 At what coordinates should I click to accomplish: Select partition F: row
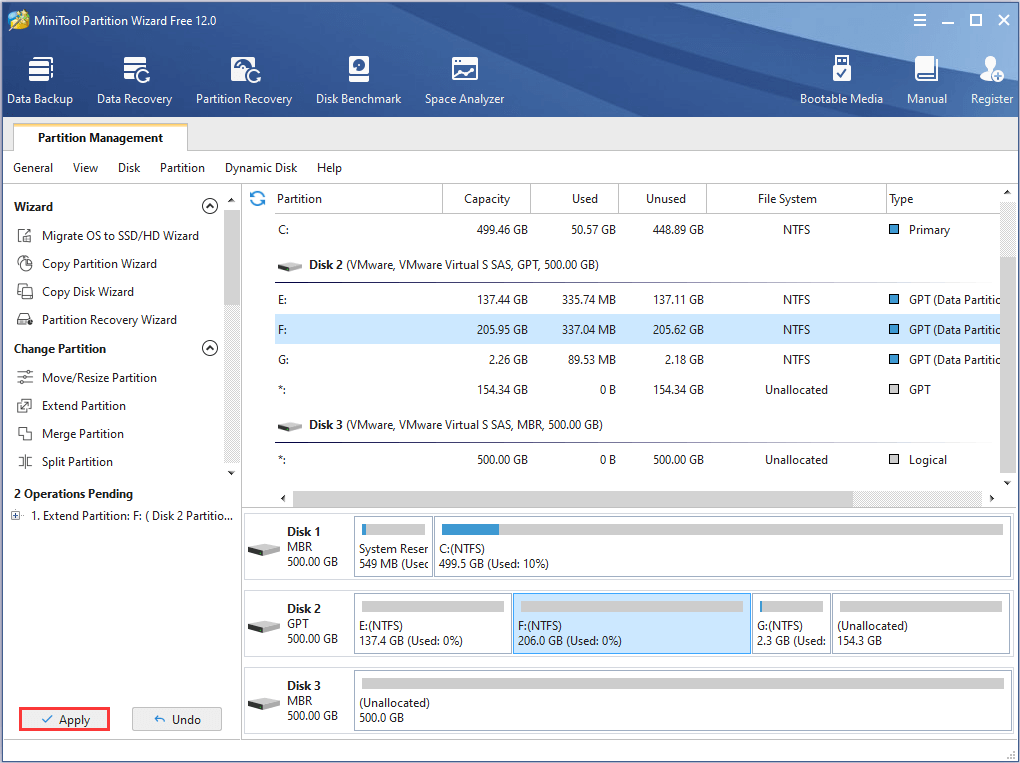coord(638,330)
